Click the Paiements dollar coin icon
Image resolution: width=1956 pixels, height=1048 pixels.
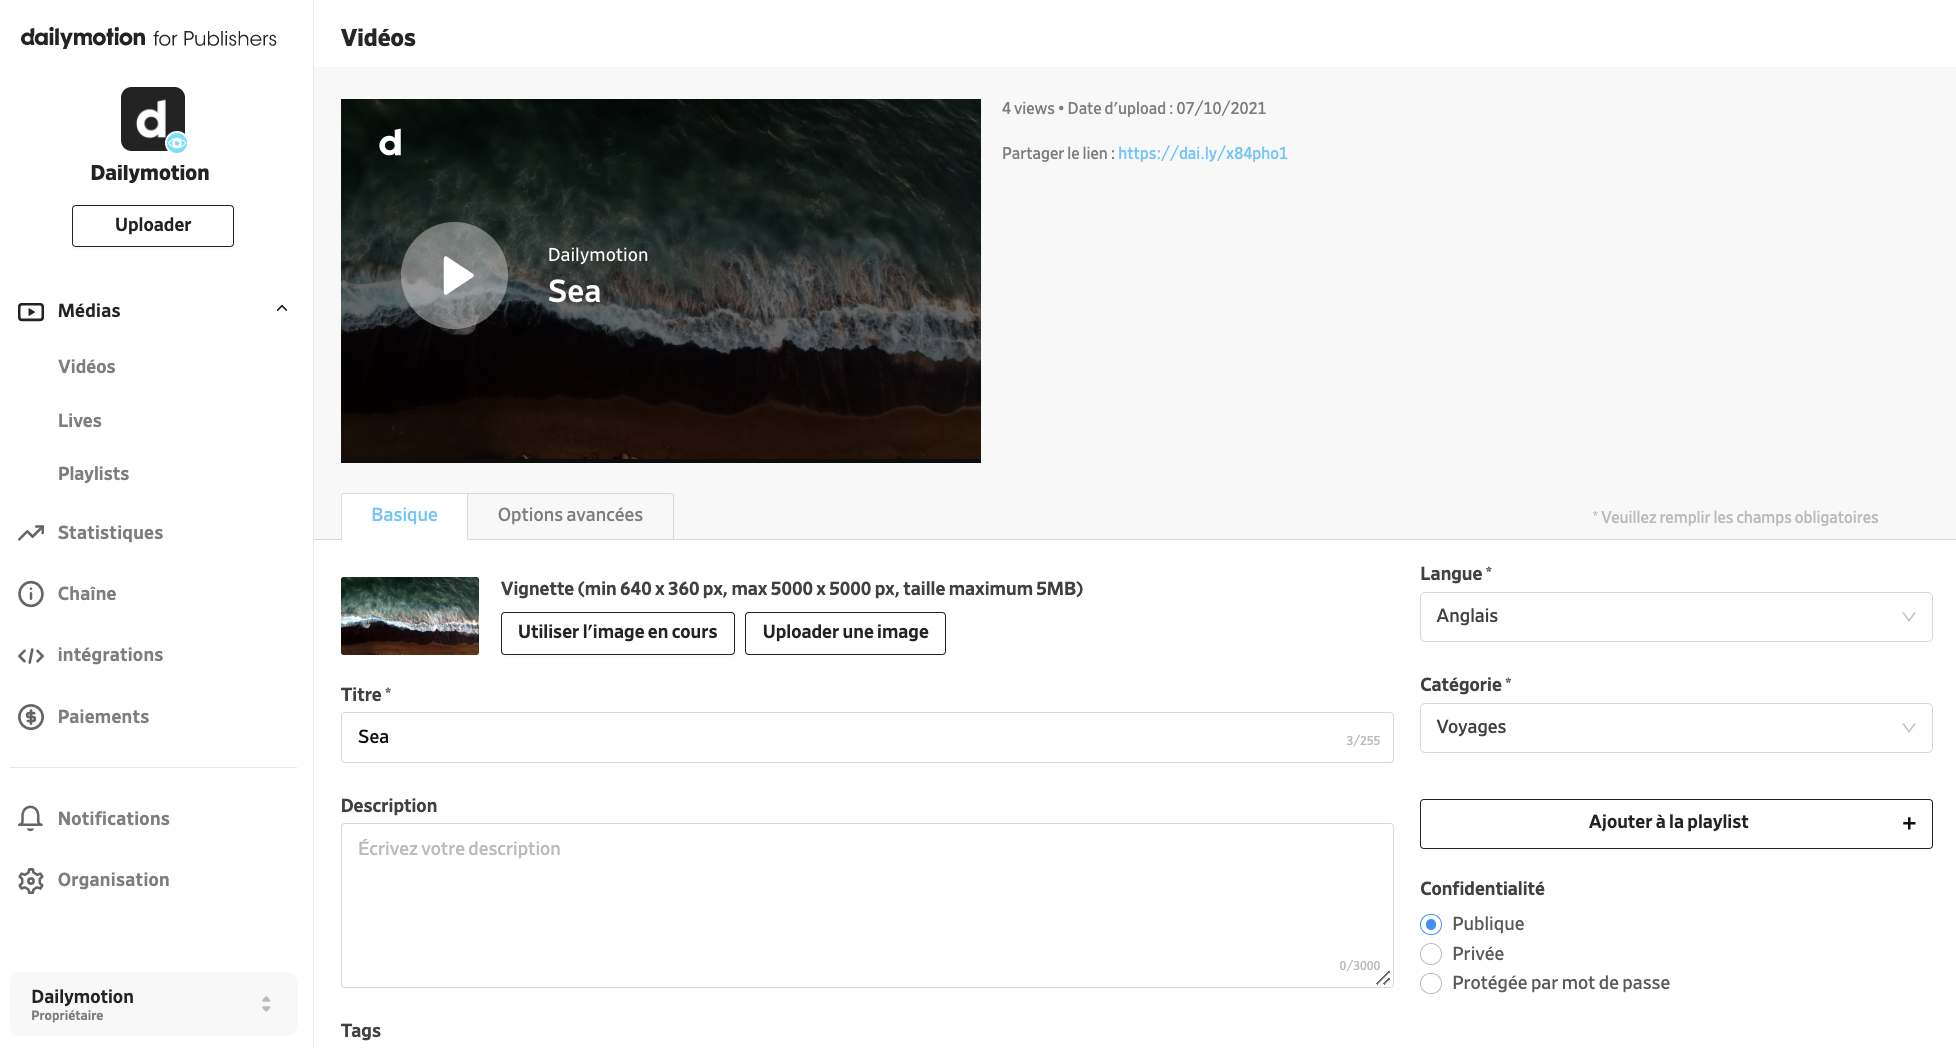click(x=31, y=717)
